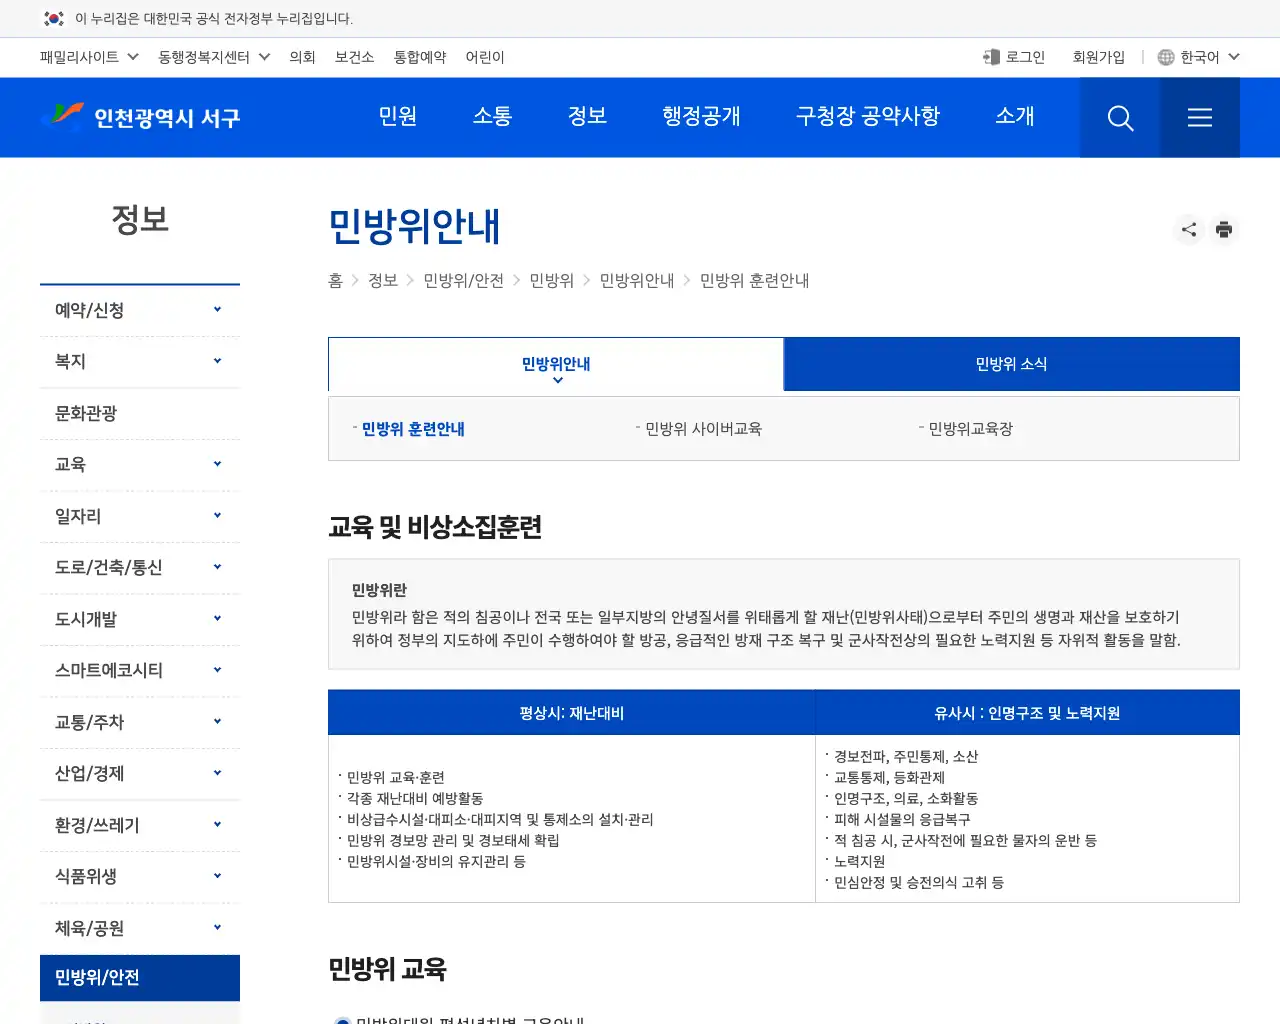The image size is (1280, 1024).
Task: Open the hamburger menu icon
Action: click(1200, 117)
